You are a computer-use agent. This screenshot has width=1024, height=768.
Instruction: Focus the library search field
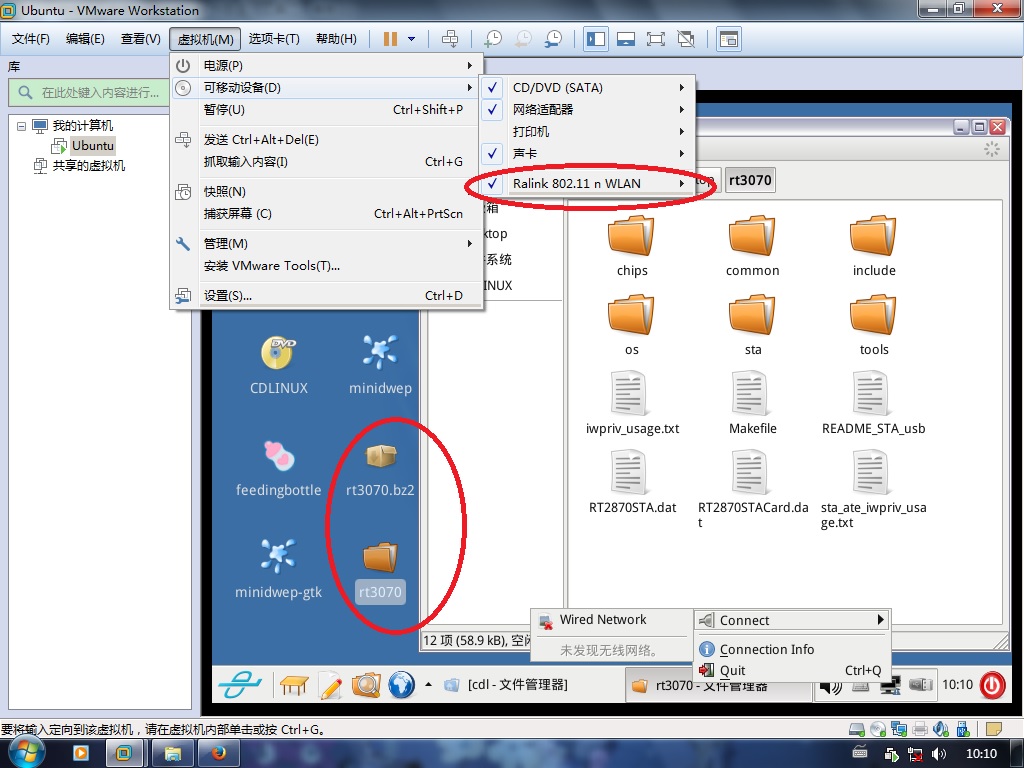pyautogui.click(x=89, y=92)
